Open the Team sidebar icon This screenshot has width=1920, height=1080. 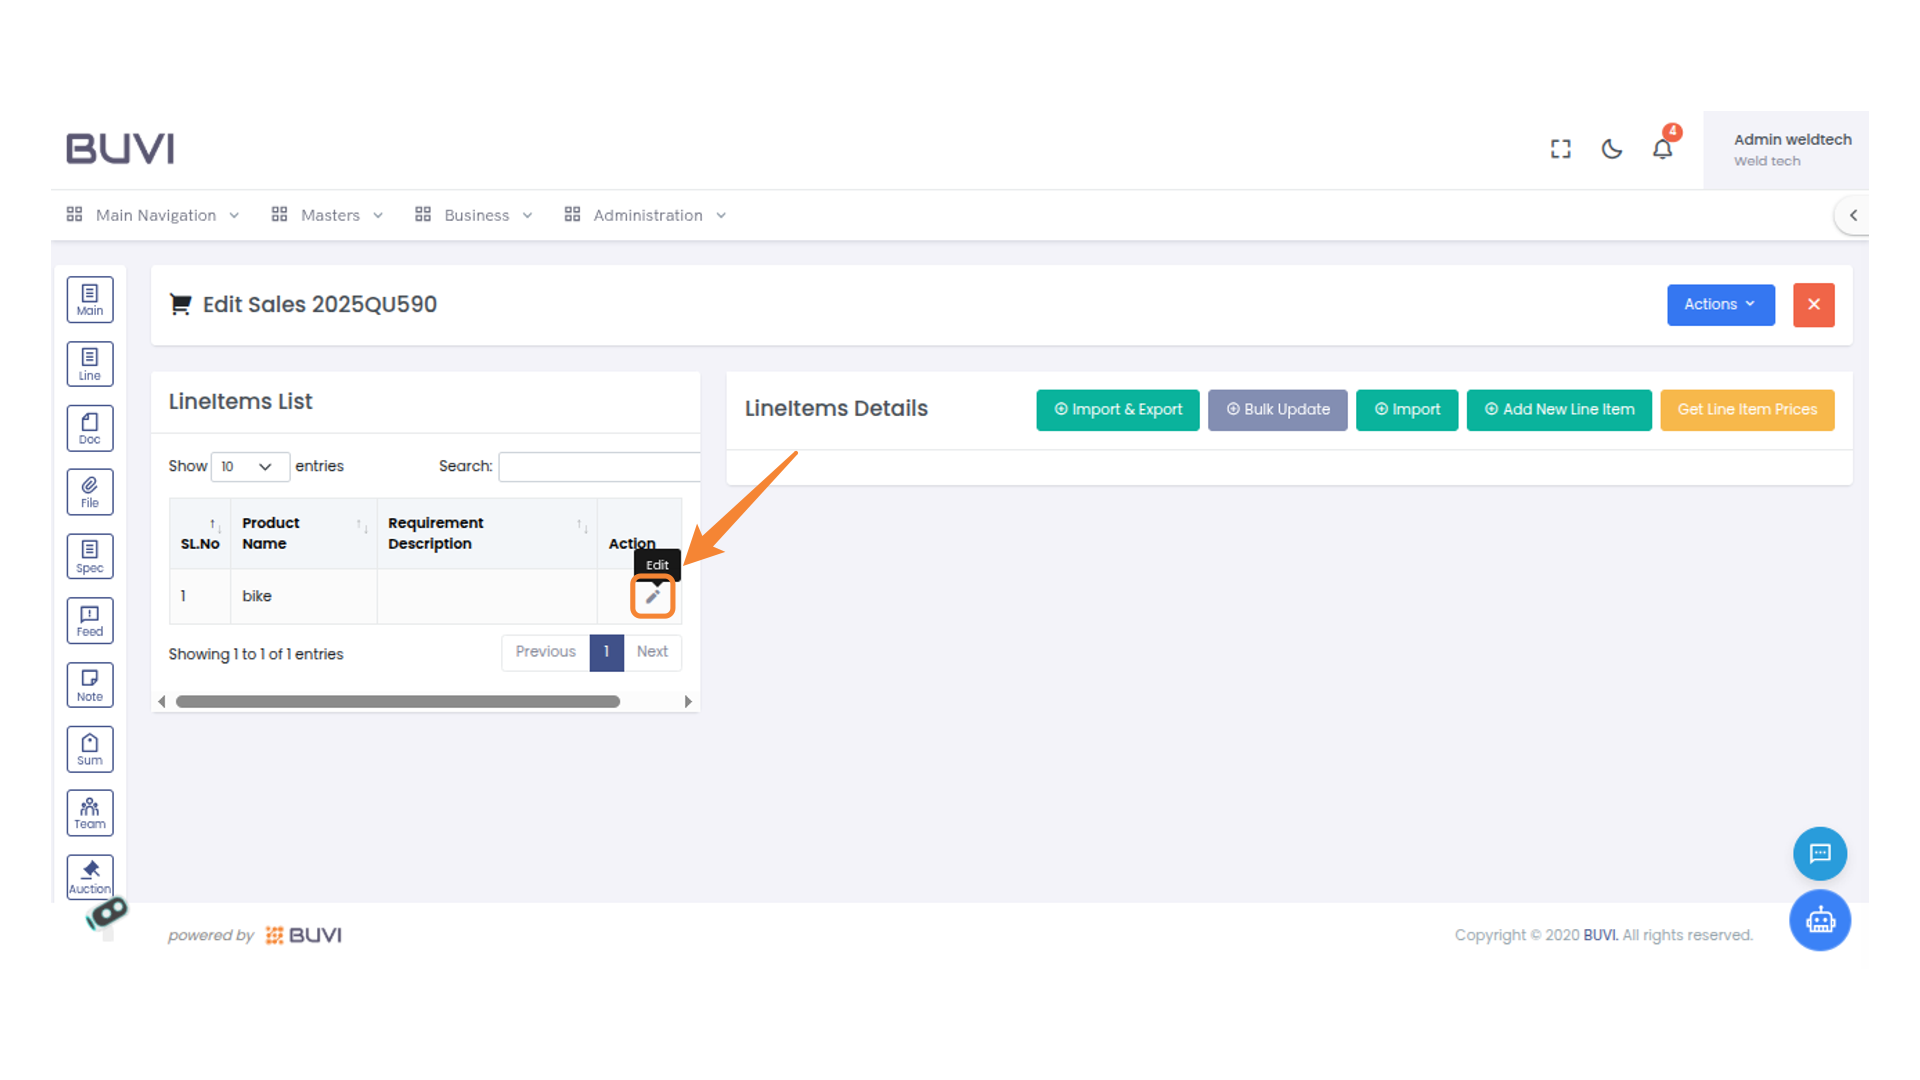click(x=90, y=813)
